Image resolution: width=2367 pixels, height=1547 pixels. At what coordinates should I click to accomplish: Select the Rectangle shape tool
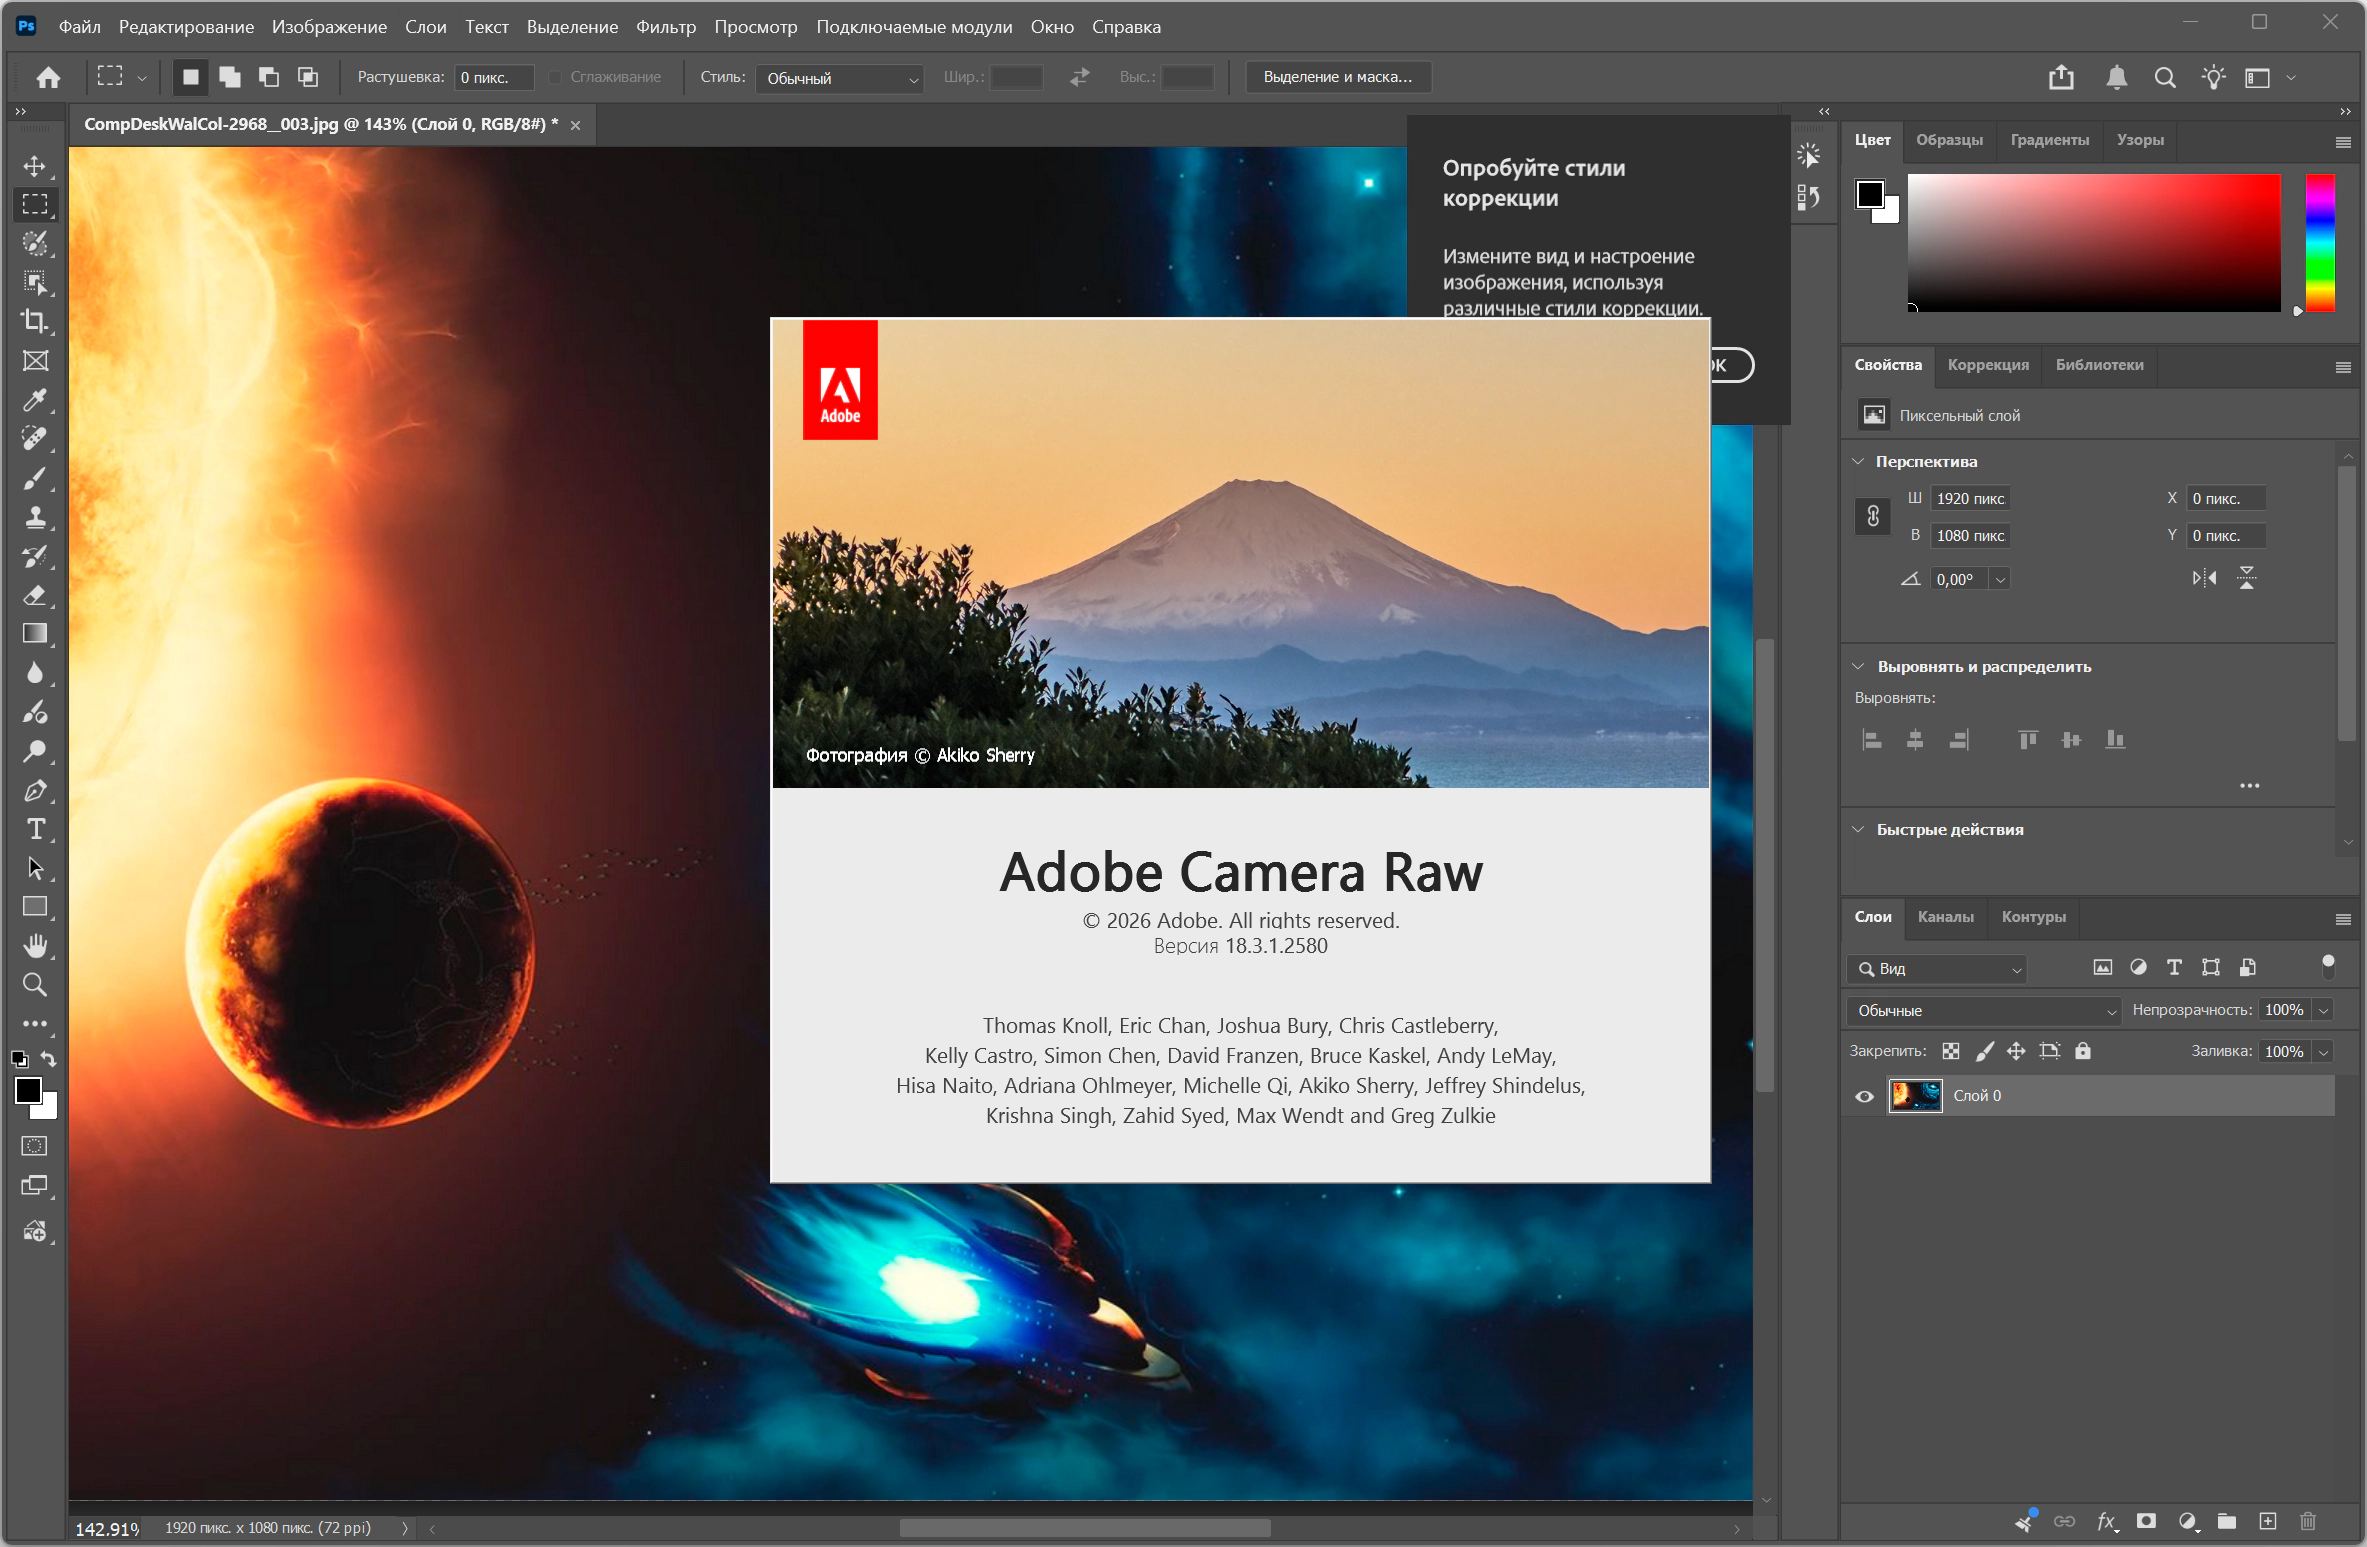35,907
